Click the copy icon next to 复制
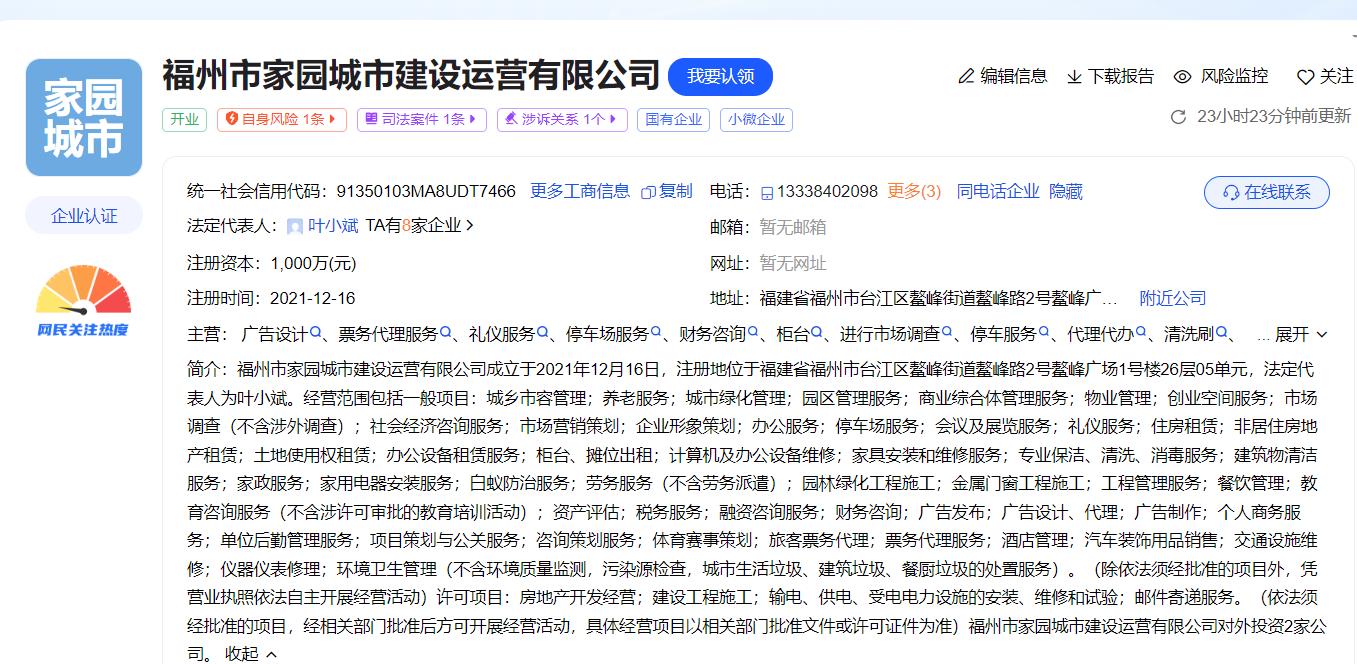This screenshot has width=1357, height=664. click(x=648, y=192)
